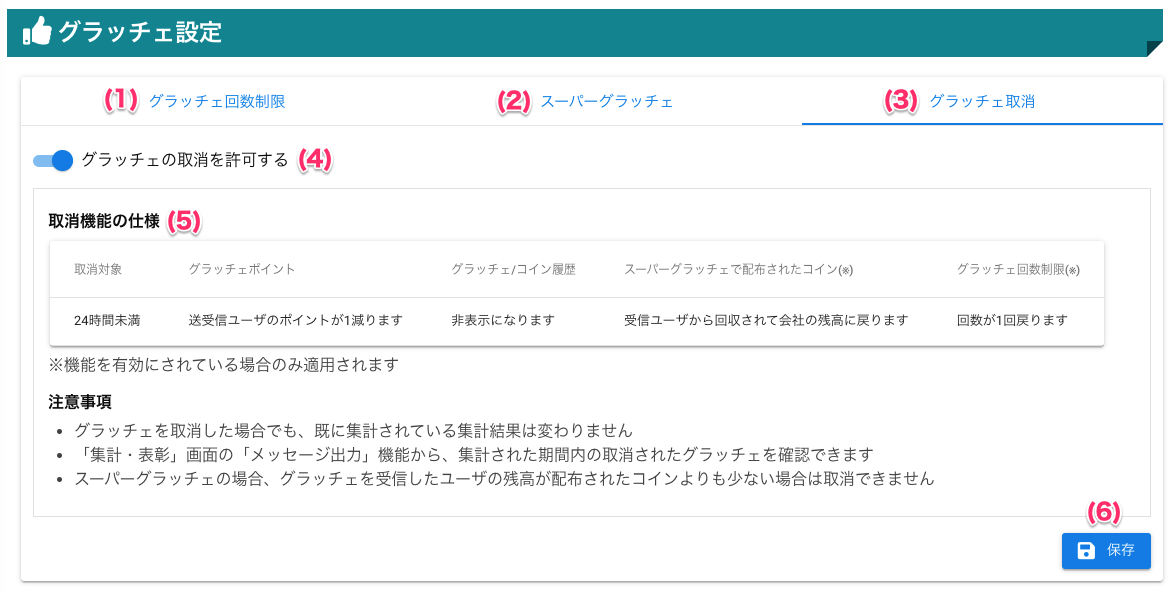Click the 受信ユーザから回収されて会社の残高に戻ります cell

pos(766,320)
